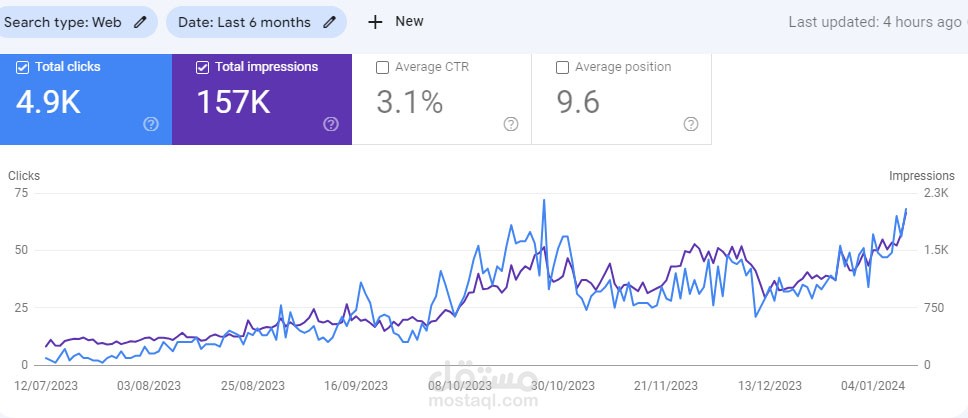Open the Date: Last 6 months filter chip
This screenshot has width=968, height=418.
pyautogui.click(x=244, y=22)
